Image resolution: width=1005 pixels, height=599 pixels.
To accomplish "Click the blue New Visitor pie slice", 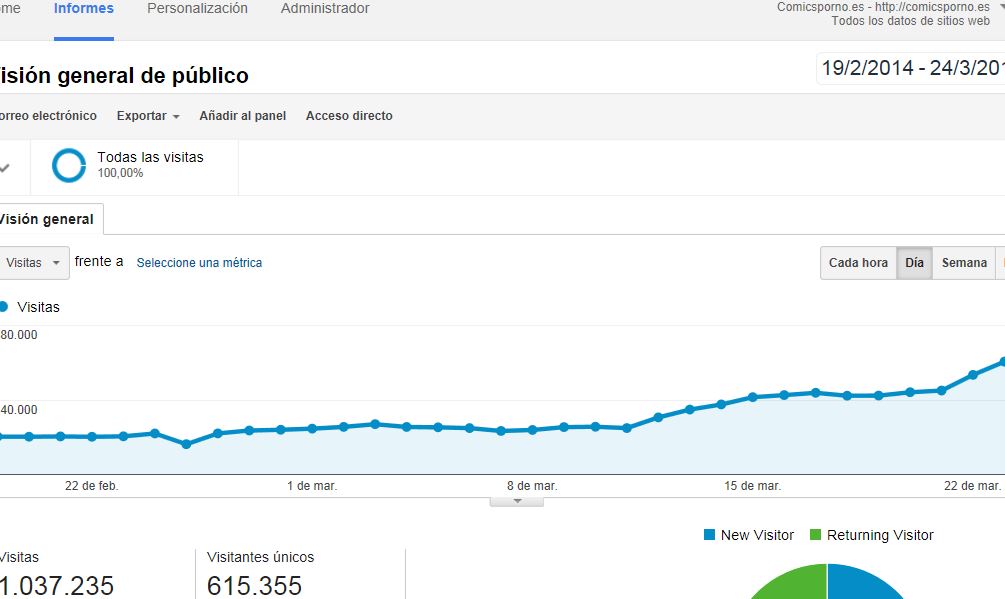I will click(x=865, y=583).
